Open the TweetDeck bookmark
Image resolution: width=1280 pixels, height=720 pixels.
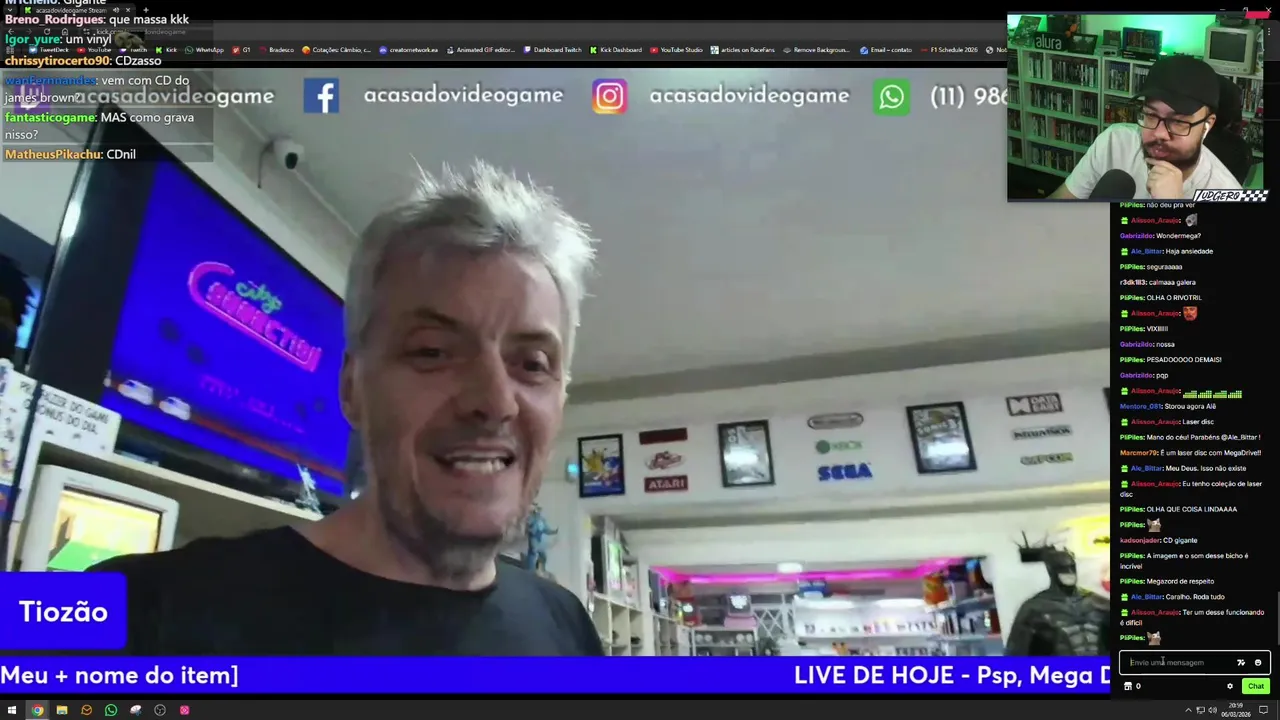click(49, 50)
